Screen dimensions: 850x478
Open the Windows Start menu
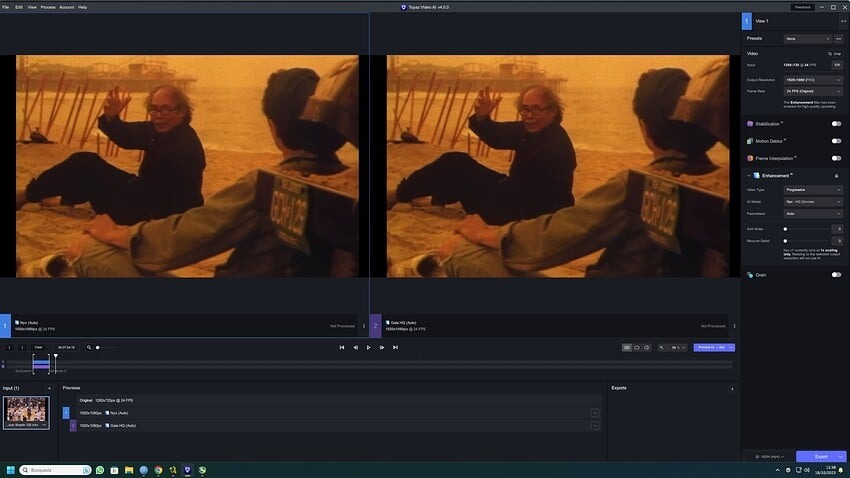click(10, 470)
